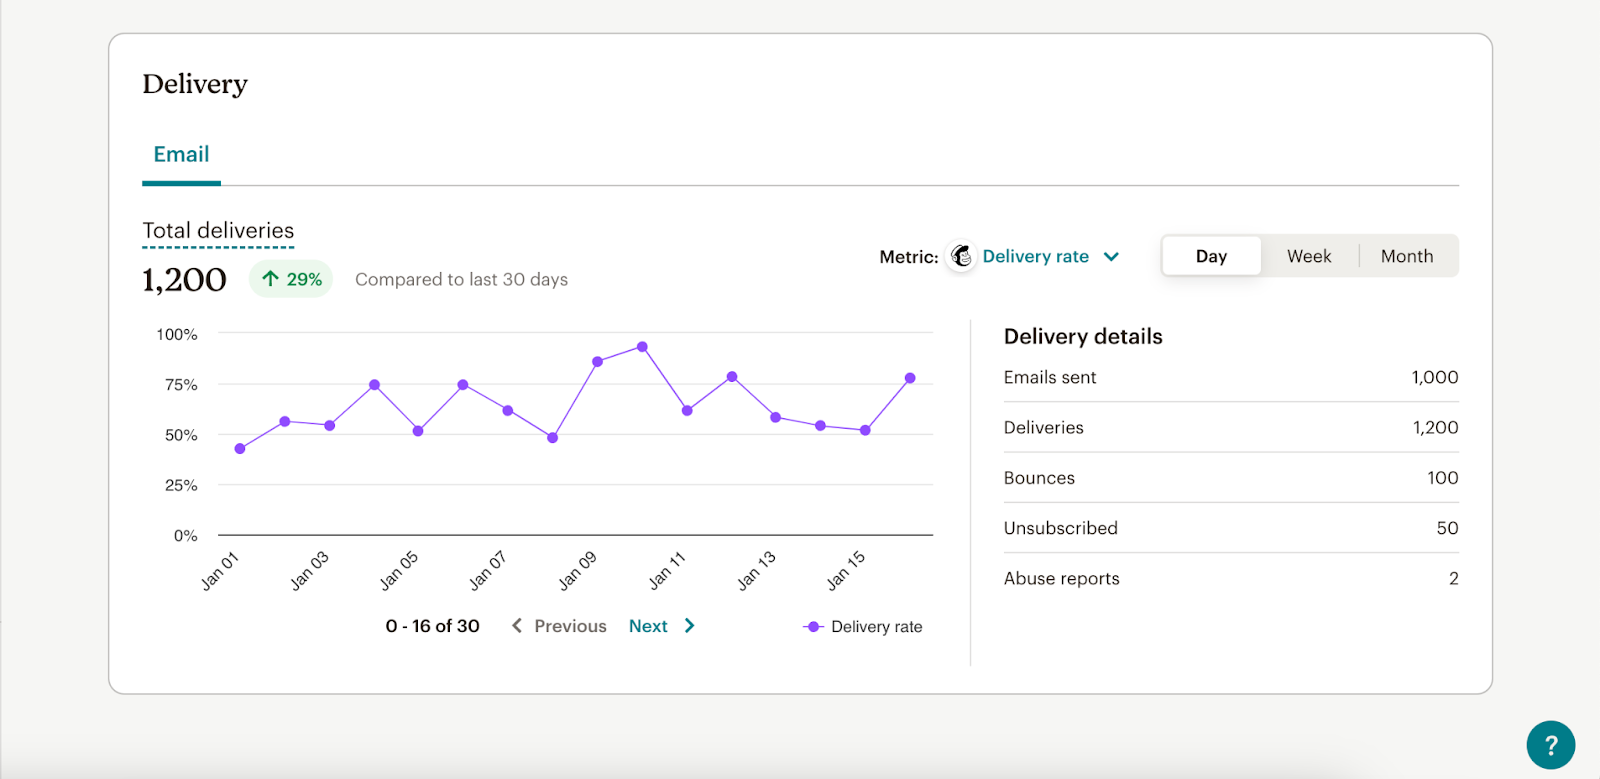The image size is (1600, 779).
Task: Click the Metric: label
Action: [909, 257]
